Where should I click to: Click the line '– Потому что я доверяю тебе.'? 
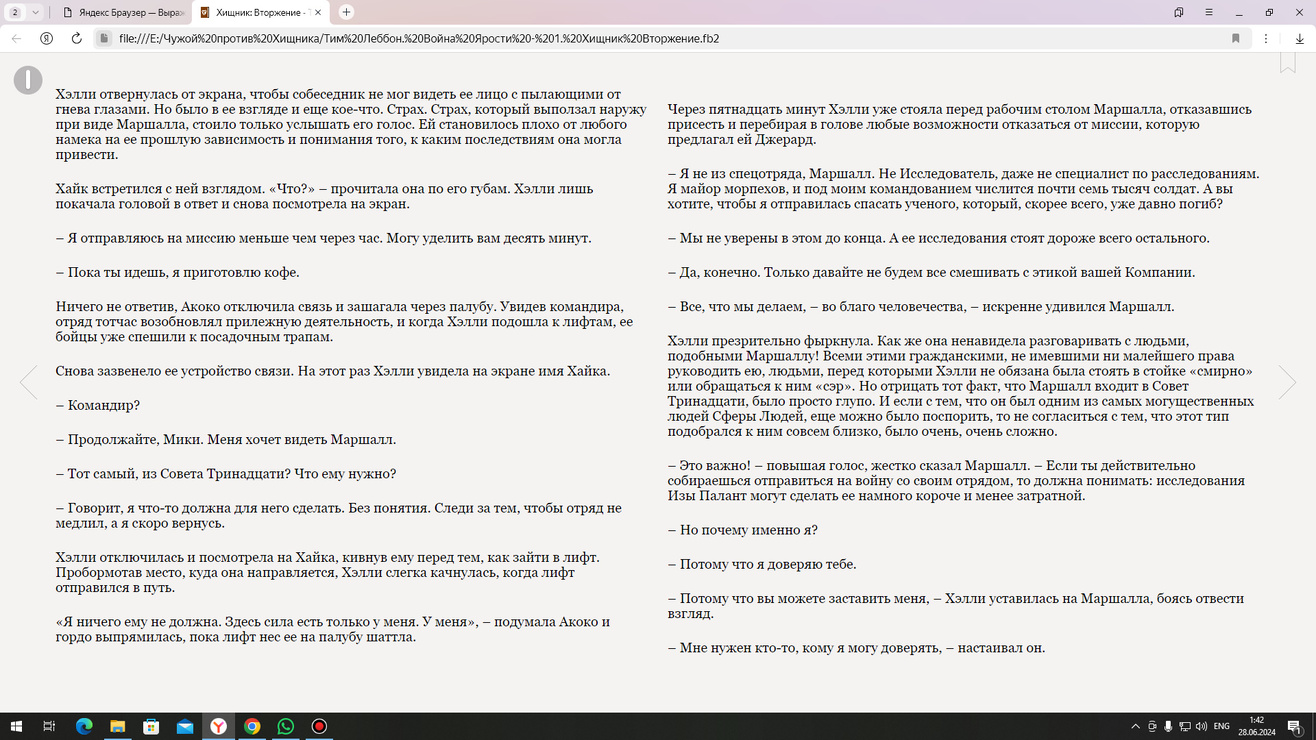coord(762,565)
